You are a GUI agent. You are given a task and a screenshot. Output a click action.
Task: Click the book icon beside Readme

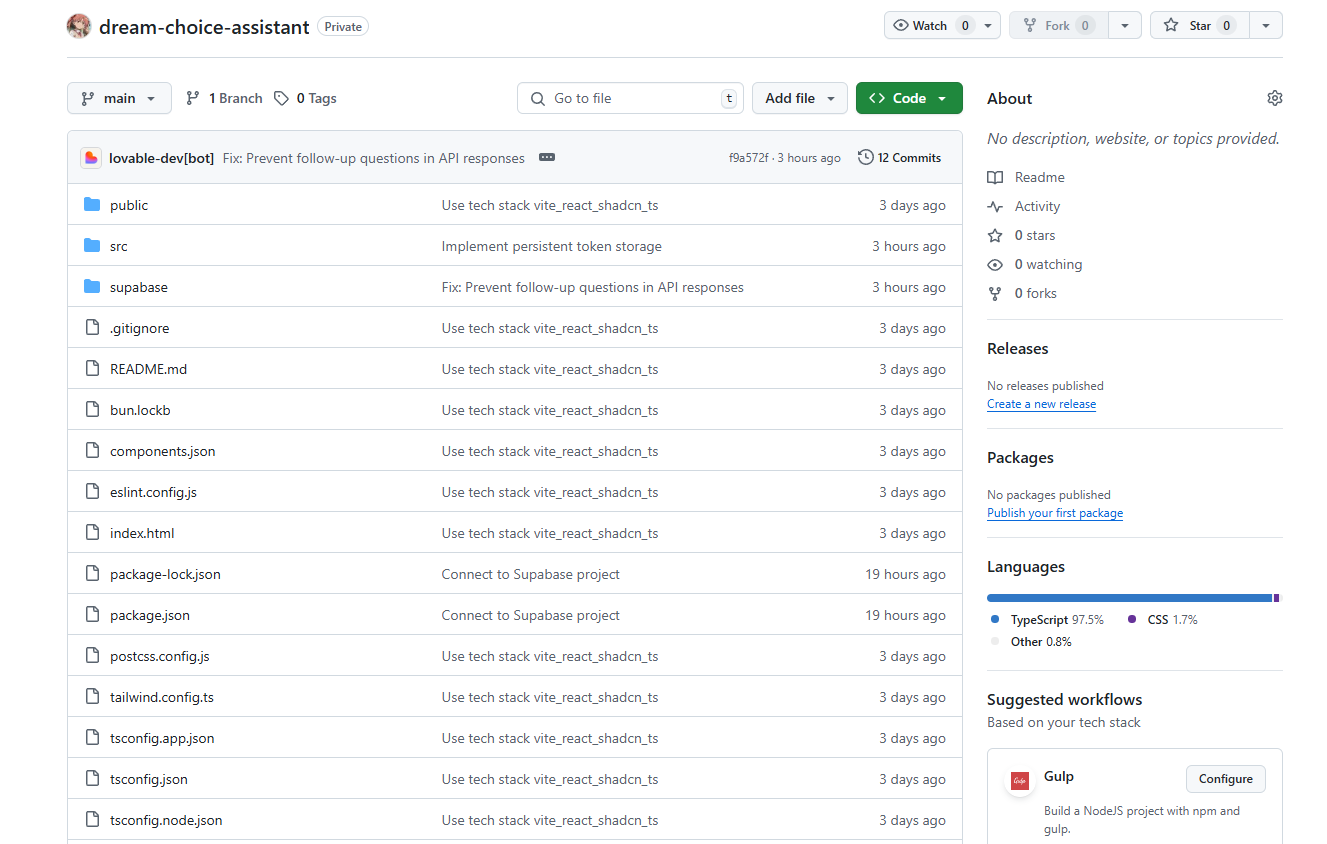(995, 177)
